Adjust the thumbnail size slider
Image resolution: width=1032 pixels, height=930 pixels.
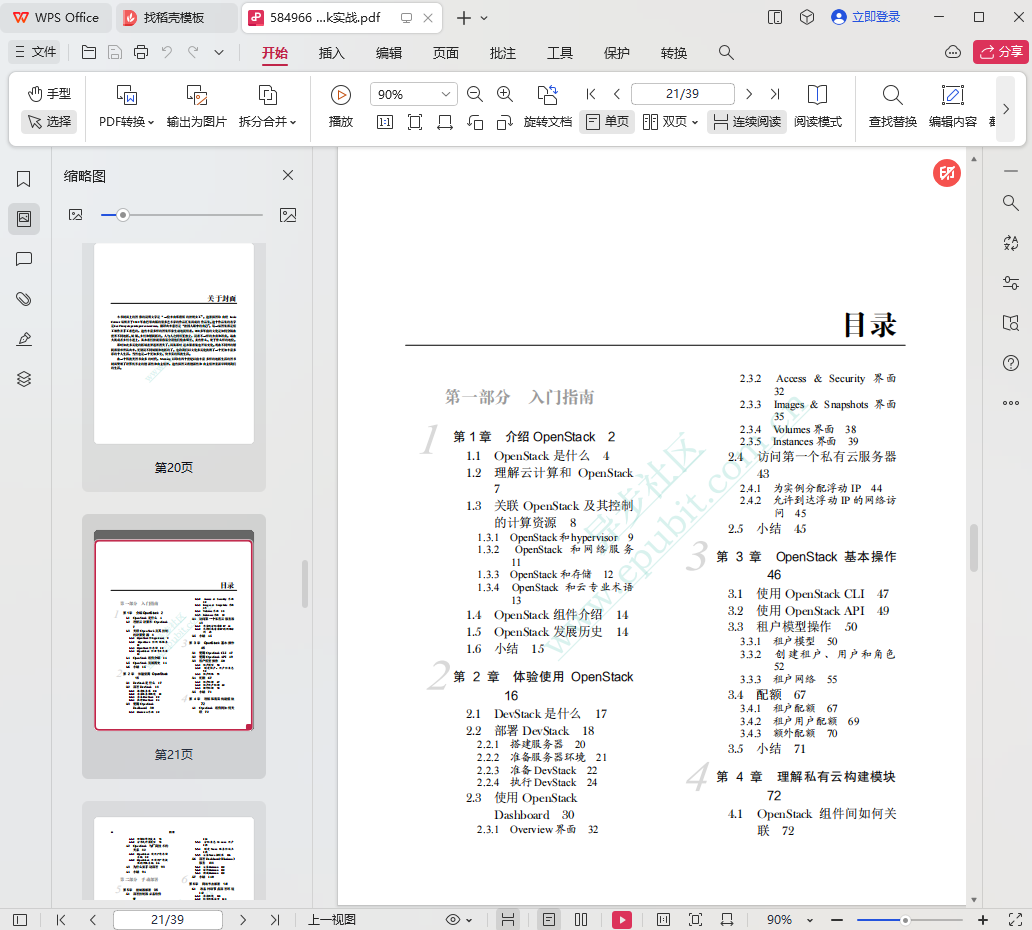pos(123,215)
